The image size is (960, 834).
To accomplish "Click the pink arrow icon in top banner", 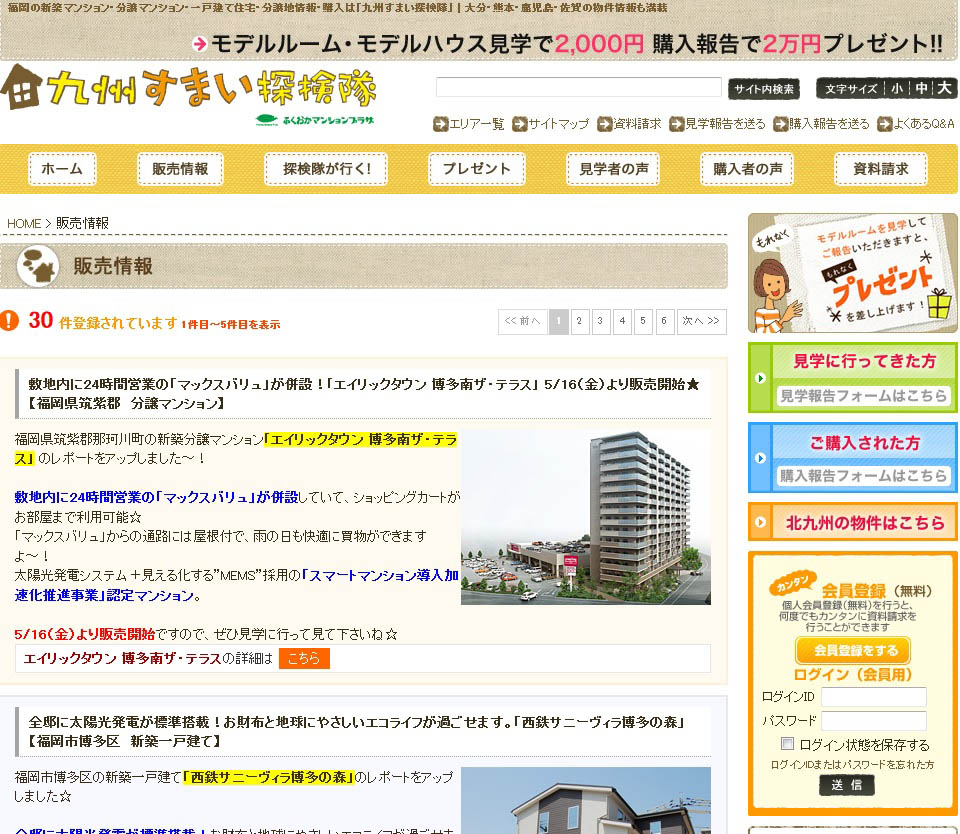I will [200, 44].
